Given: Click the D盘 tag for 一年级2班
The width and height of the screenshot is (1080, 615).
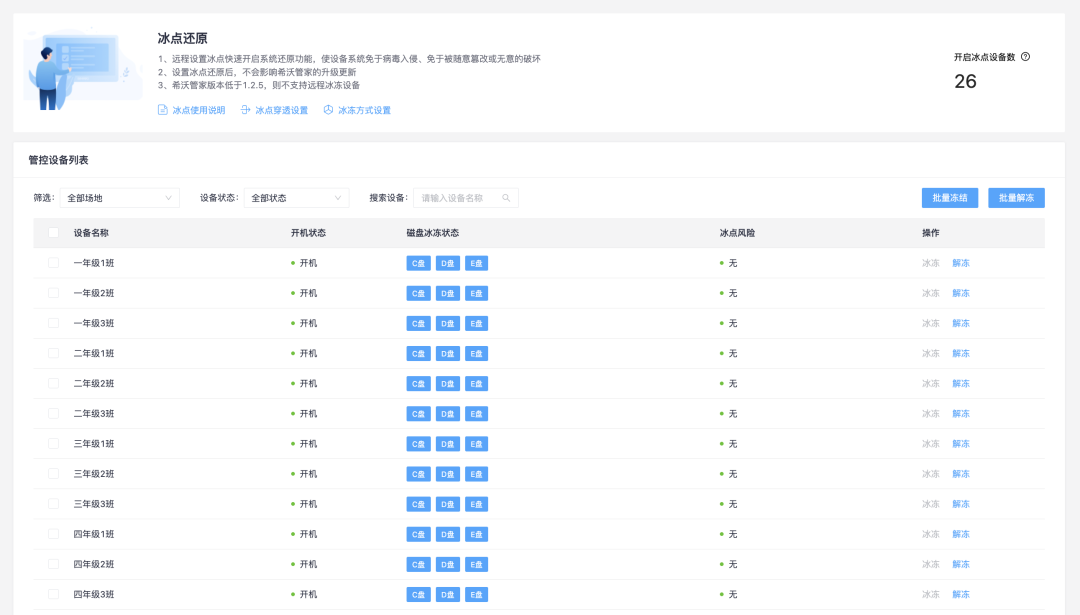Looking at the screenshot, I should click(x=448, y=293).
